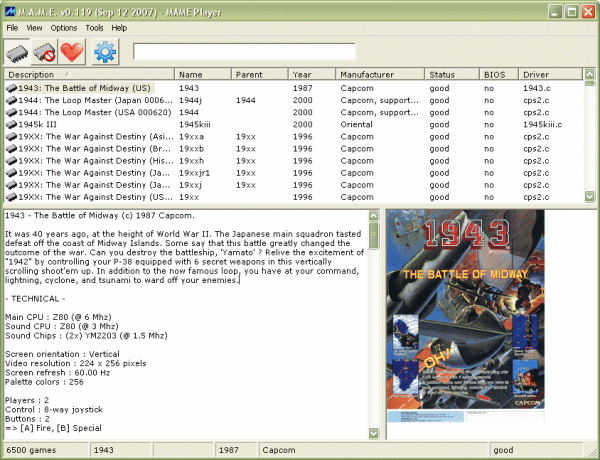Viewport: 600px width, 460px height.
Task: Click the MAME window title icon
Action: pyautogui.click(x=10, y=11)
